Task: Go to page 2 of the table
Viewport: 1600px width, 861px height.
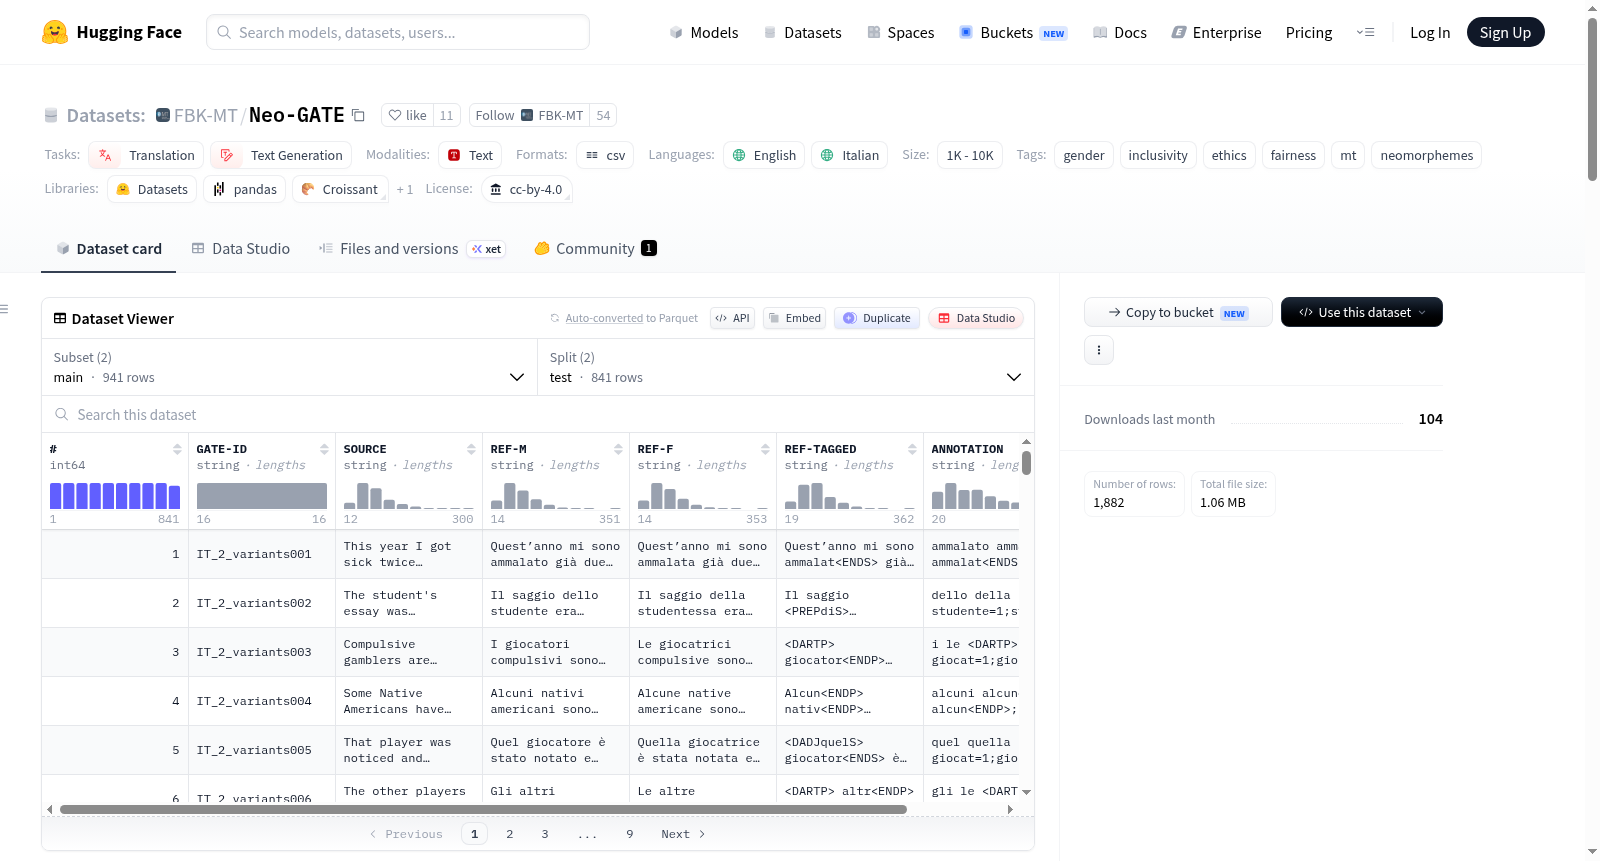Action: (509, 834)
